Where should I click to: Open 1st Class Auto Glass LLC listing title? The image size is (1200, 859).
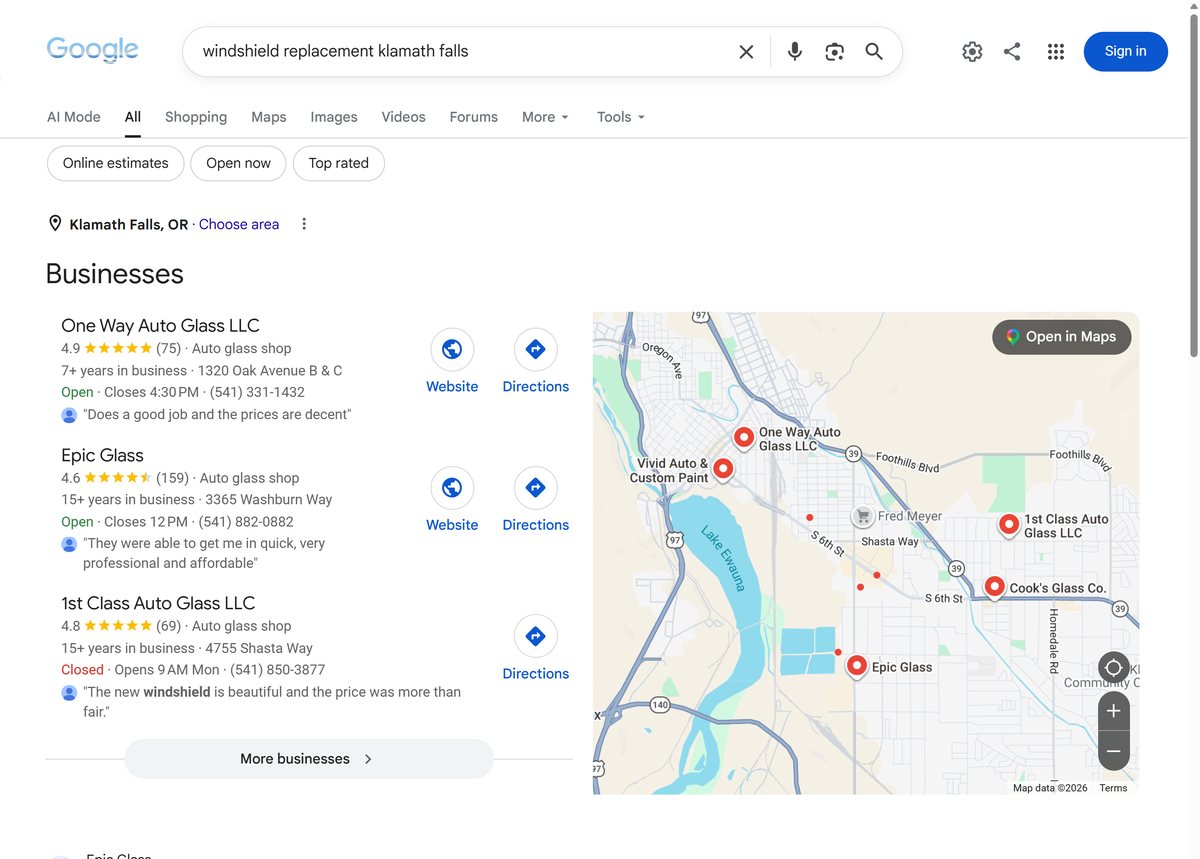(x=158, y=603)
